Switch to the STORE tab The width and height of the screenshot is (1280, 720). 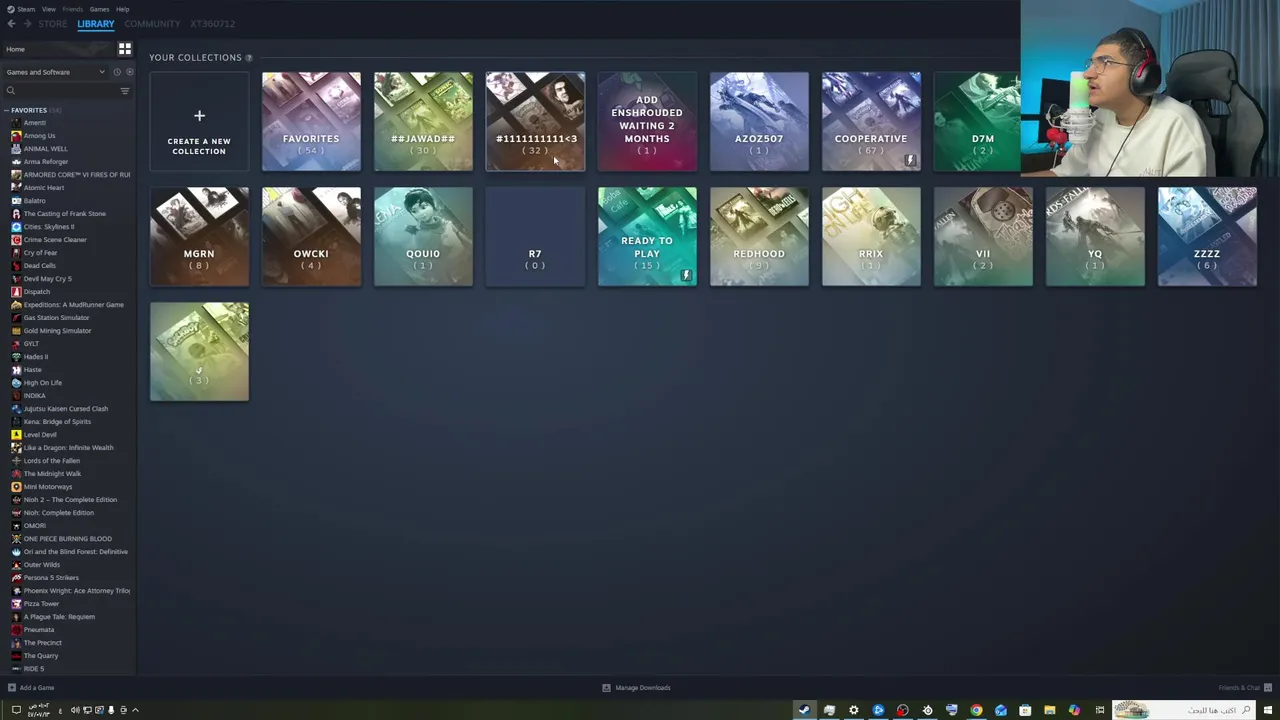53,24
